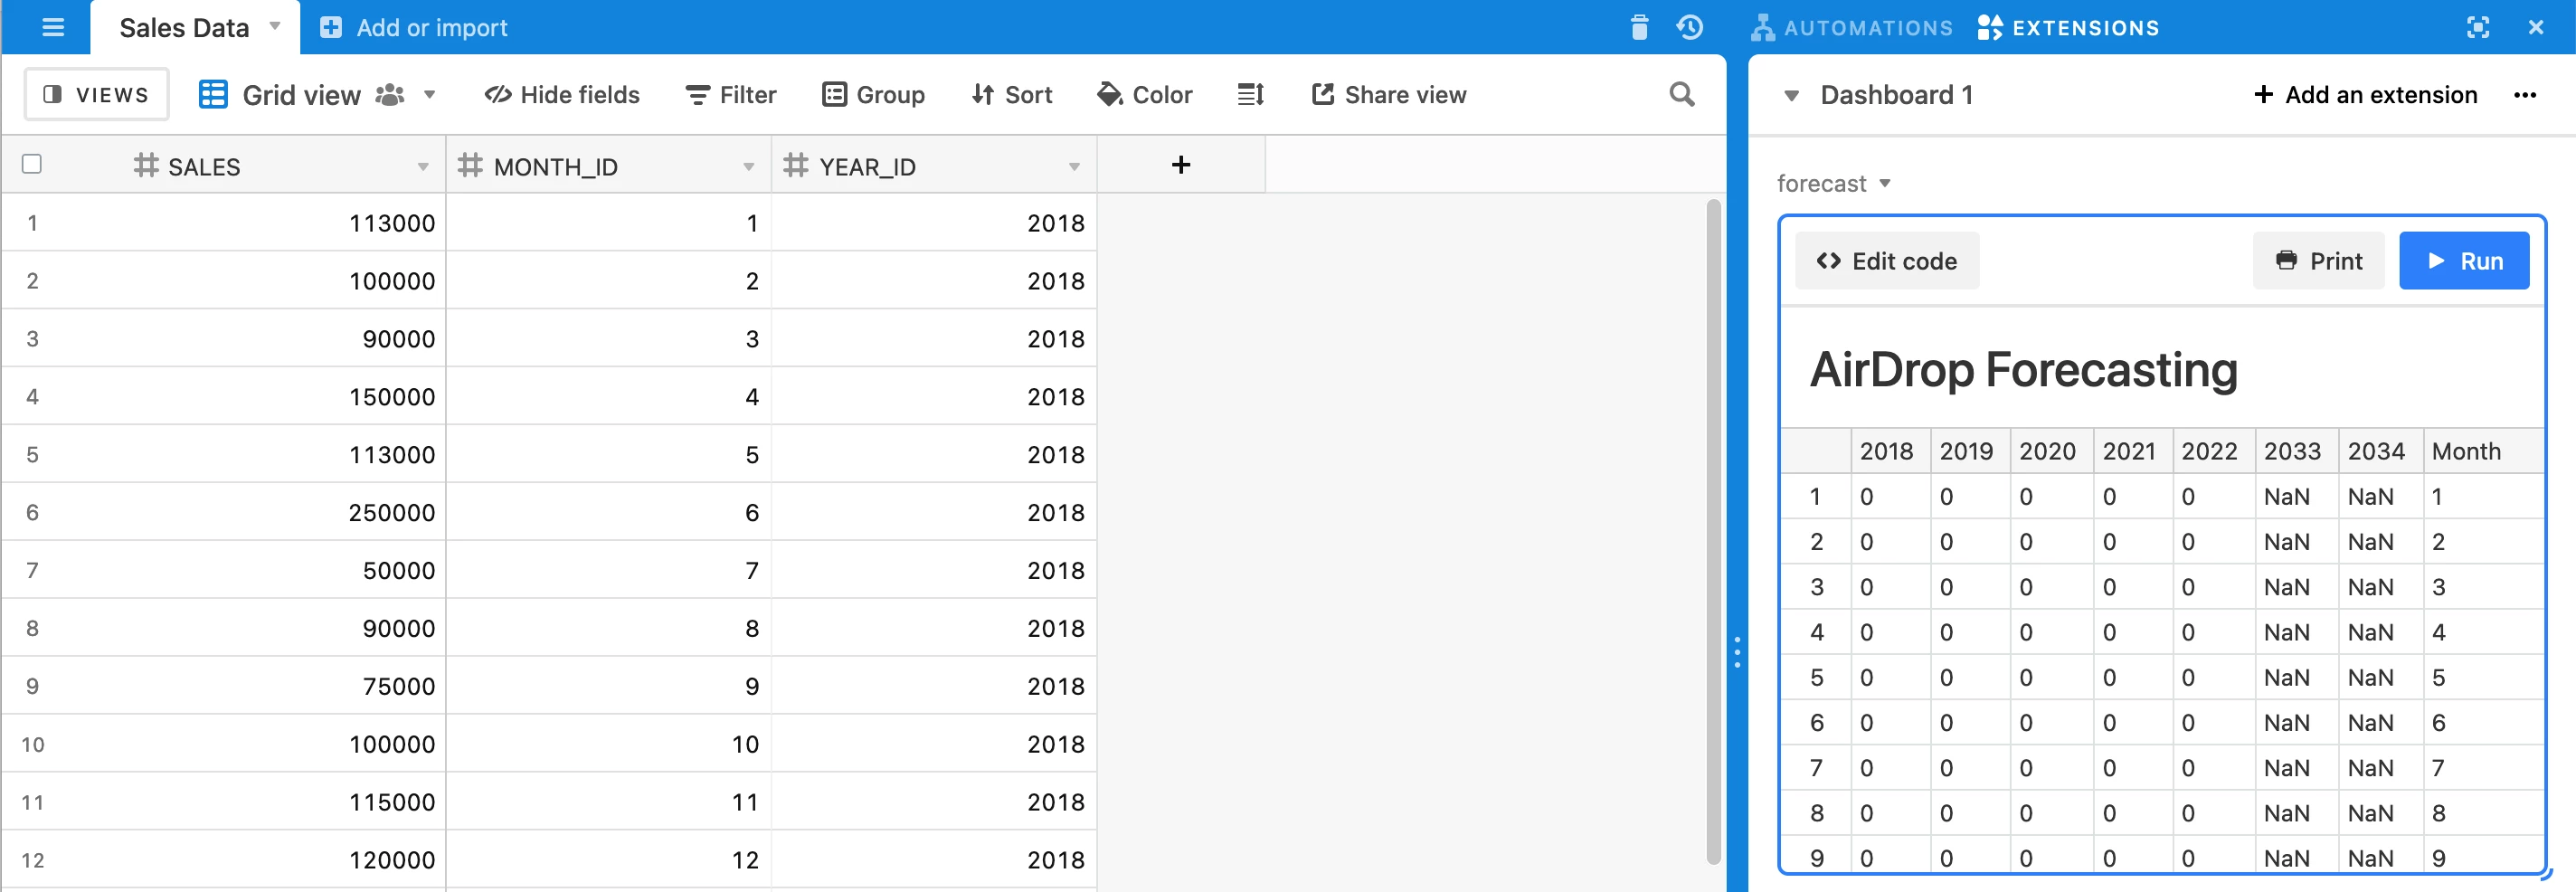Close the extensions panel with X
The width and height of the screenshot is (2576, 892).
(2535, 28)
